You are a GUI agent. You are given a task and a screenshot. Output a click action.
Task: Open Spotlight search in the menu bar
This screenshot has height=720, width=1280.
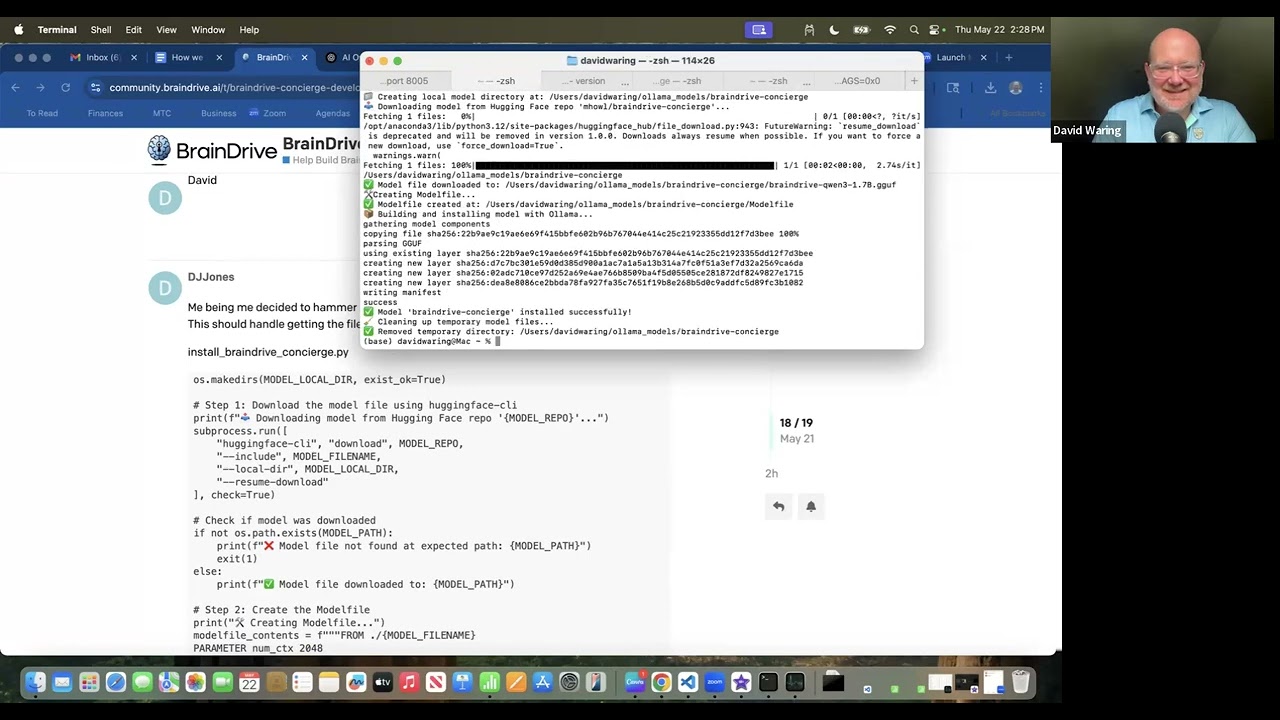point(913,30)
